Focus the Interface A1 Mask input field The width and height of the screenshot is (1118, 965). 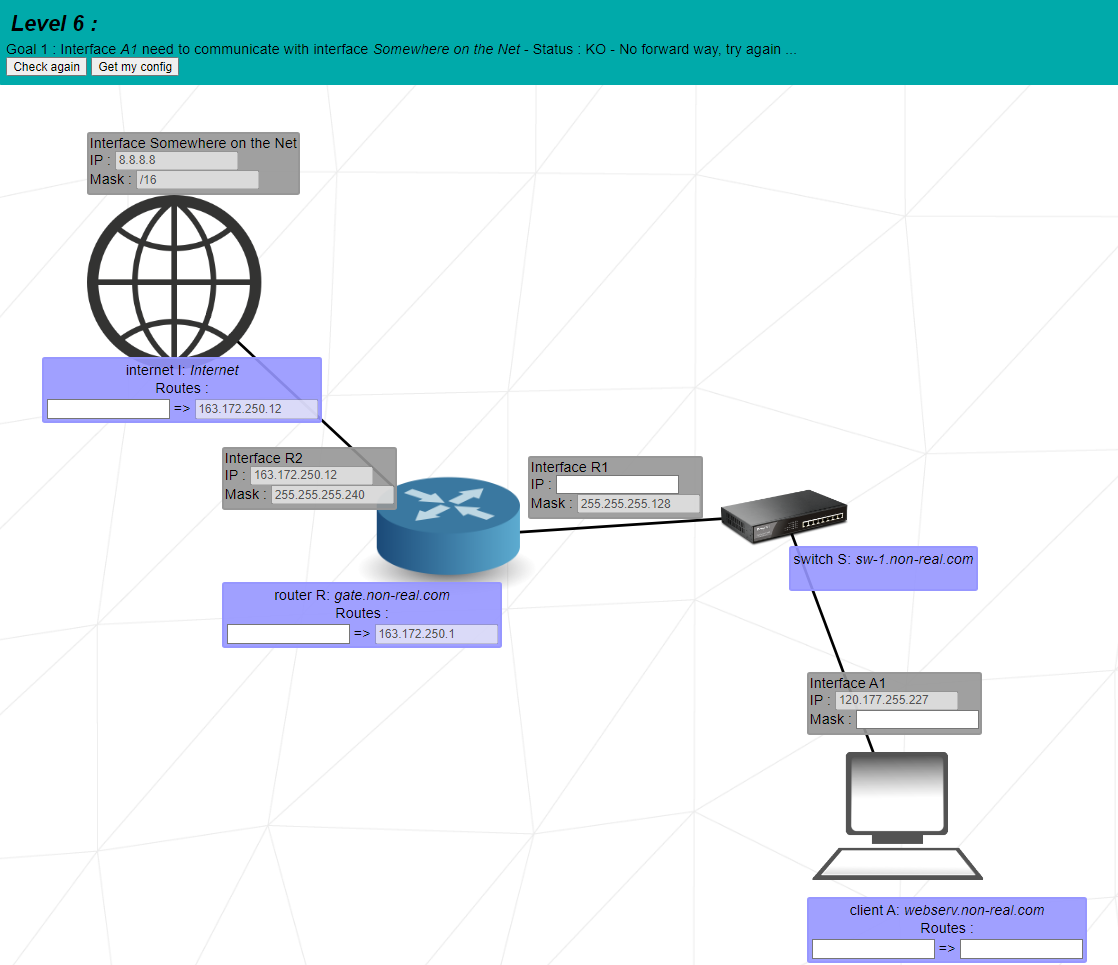(917, 720)
